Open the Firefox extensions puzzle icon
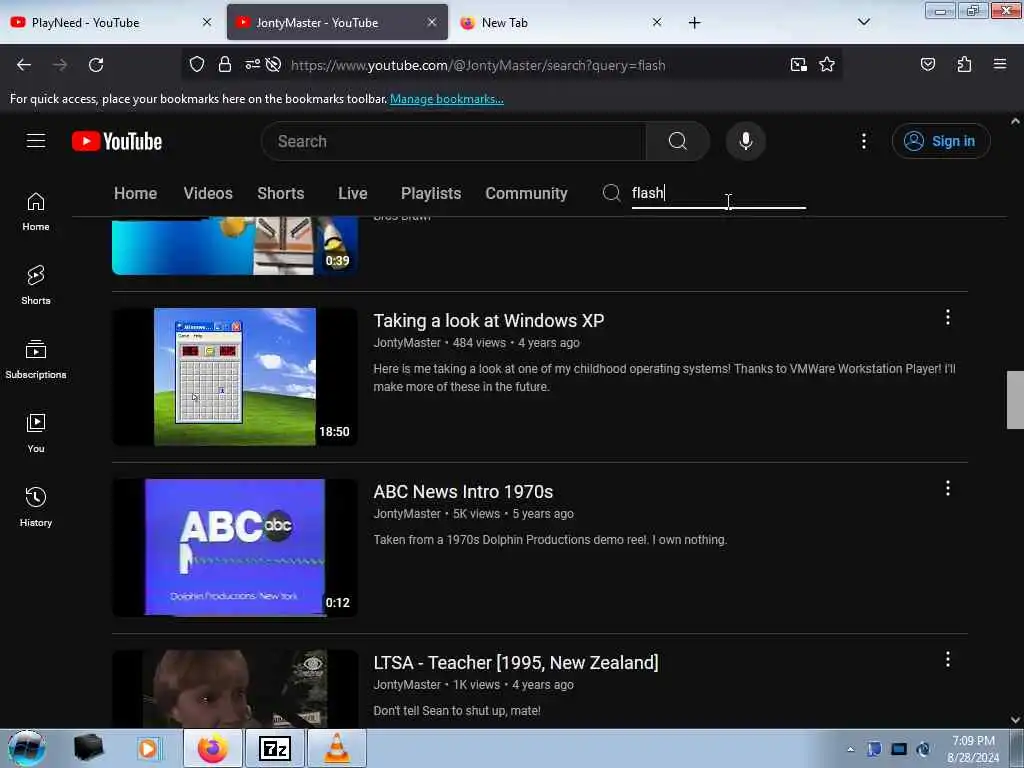1024x768 pixels. coord(964,65)
